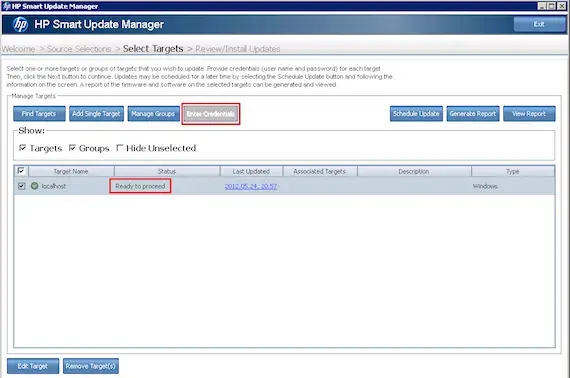
Task: Open Find Targets
Action: point(39,114)
